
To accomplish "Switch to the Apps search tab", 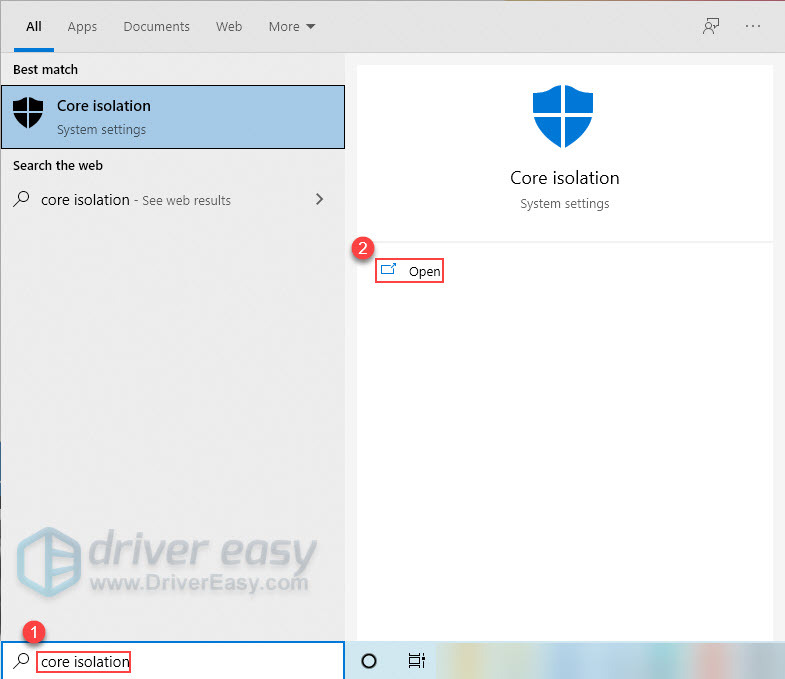I will [x=82, y=27].
